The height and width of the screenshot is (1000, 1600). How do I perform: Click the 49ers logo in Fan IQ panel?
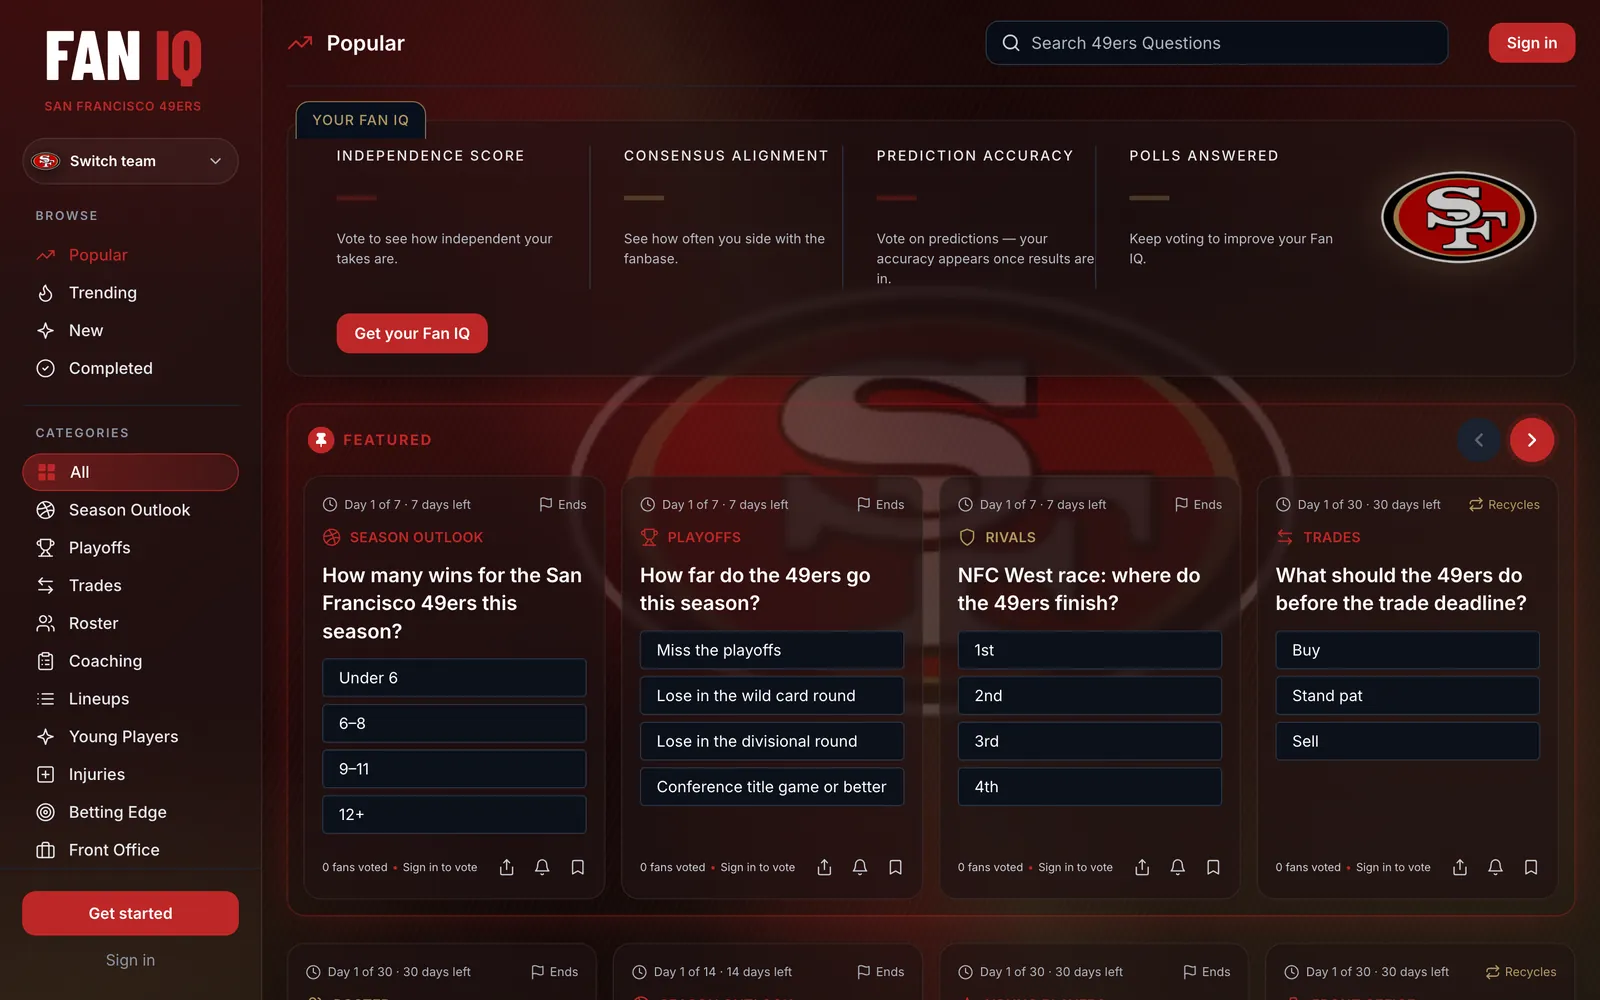(1459, 217)
